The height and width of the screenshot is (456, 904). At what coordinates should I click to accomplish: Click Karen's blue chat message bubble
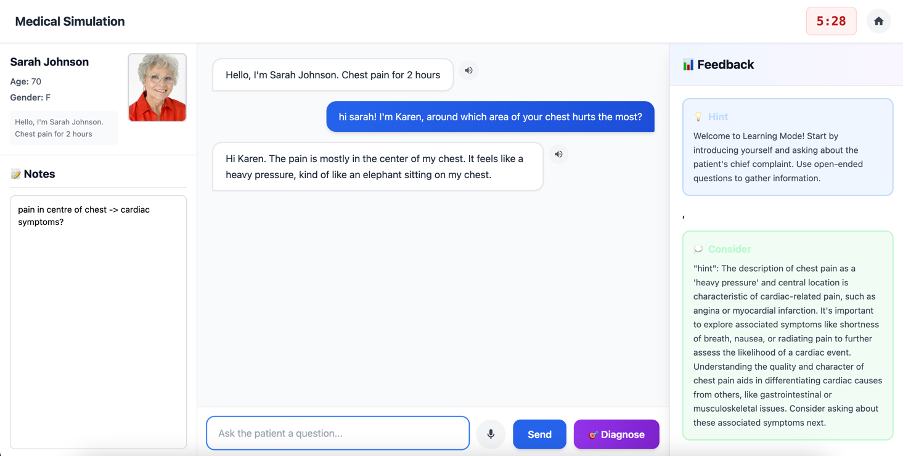490,117
